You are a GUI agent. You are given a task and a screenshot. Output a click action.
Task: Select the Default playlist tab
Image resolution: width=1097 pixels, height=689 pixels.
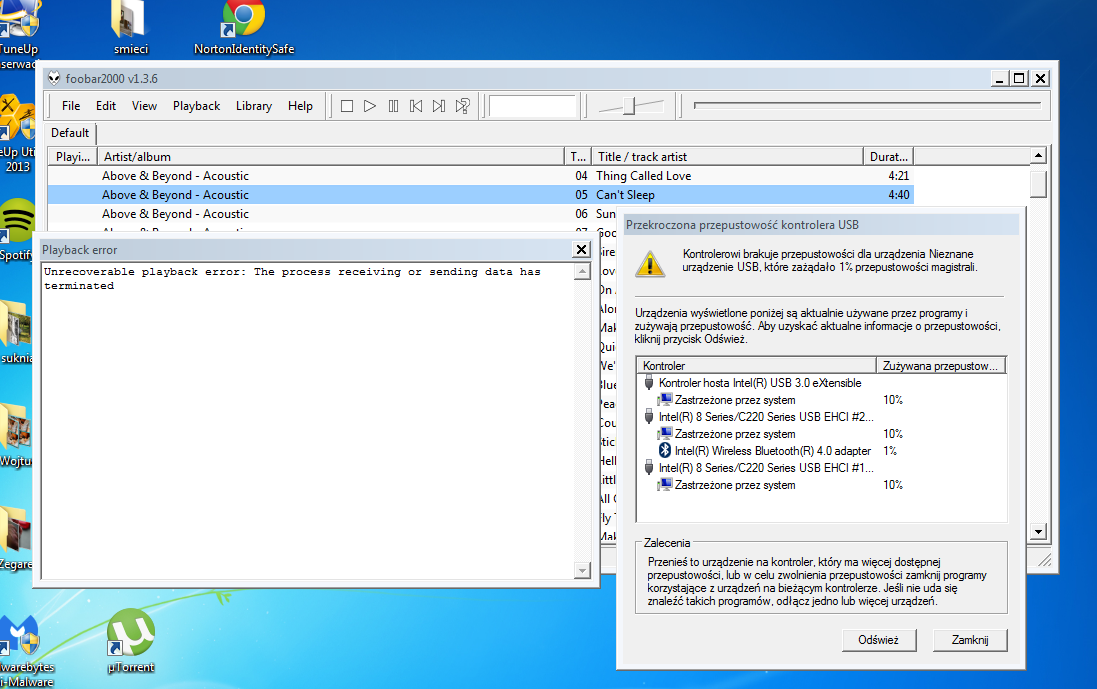coord(70,133)
